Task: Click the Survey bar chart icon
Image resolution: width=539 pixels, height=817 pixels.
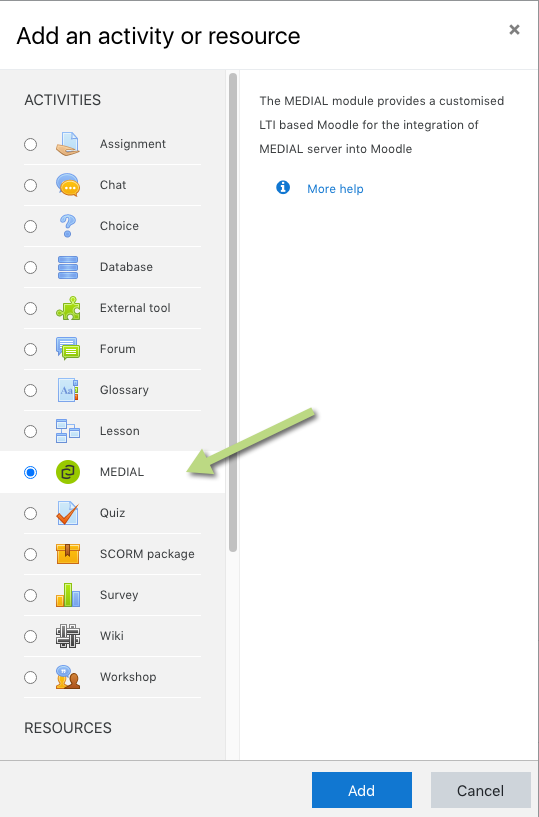Action: tap(68, 595)
